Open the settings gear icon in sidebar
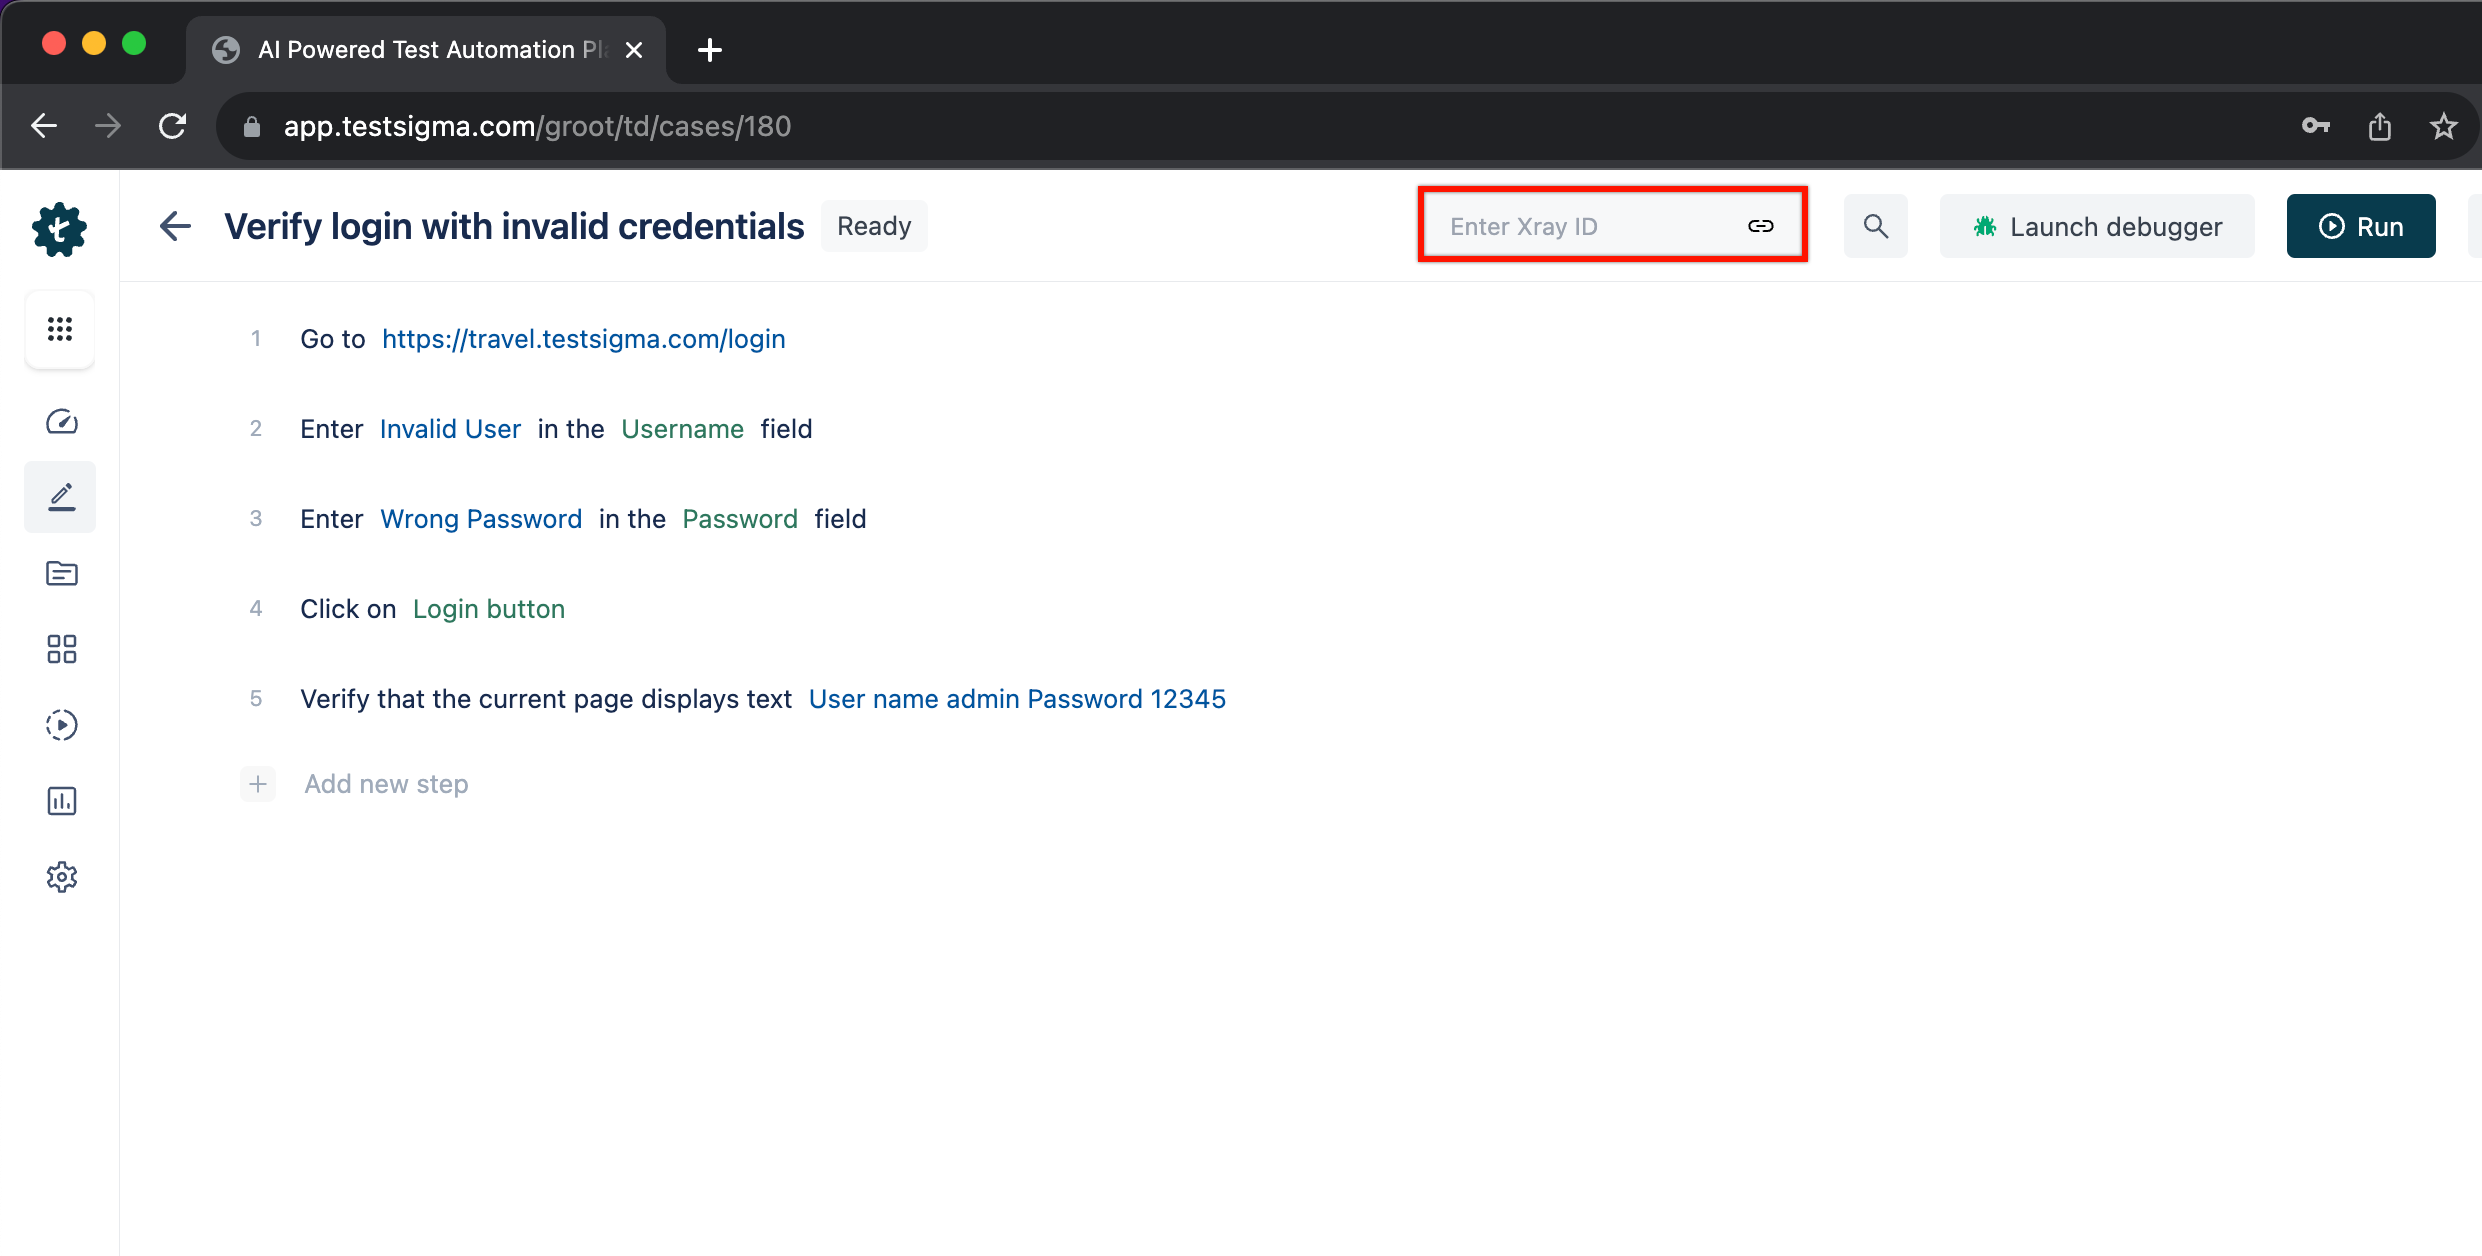This screenshot has height=1256, width=2482. [61, 878]
